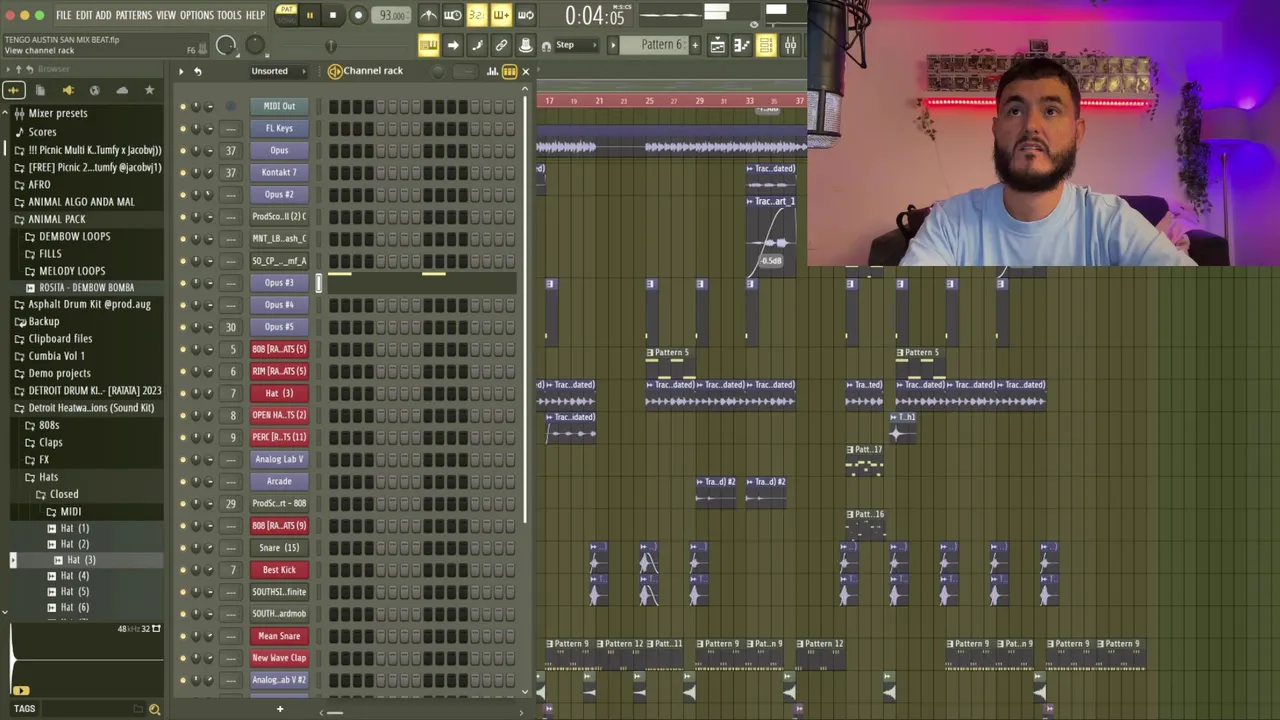Switch PAT/SONG playback mode
Viewport: 1280px width, 720px height.
tap(286, 14)
